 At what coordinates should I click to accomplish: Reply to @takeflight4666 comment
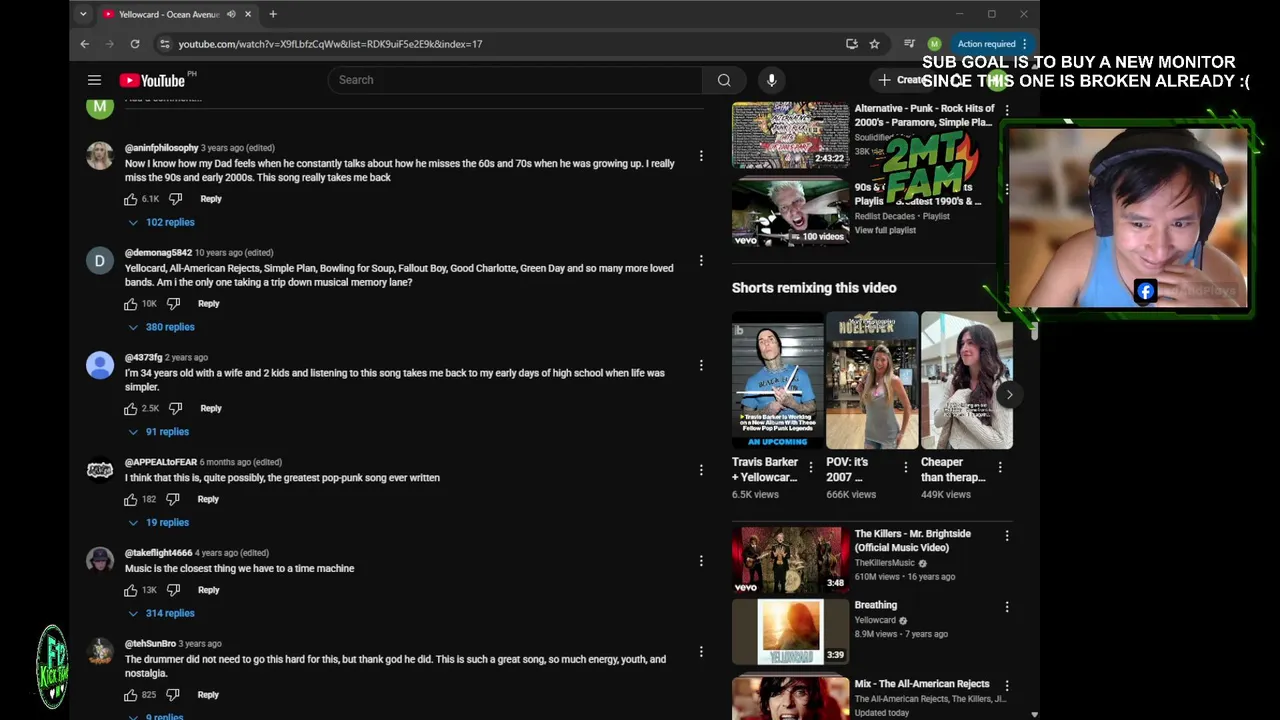[208, 590]
